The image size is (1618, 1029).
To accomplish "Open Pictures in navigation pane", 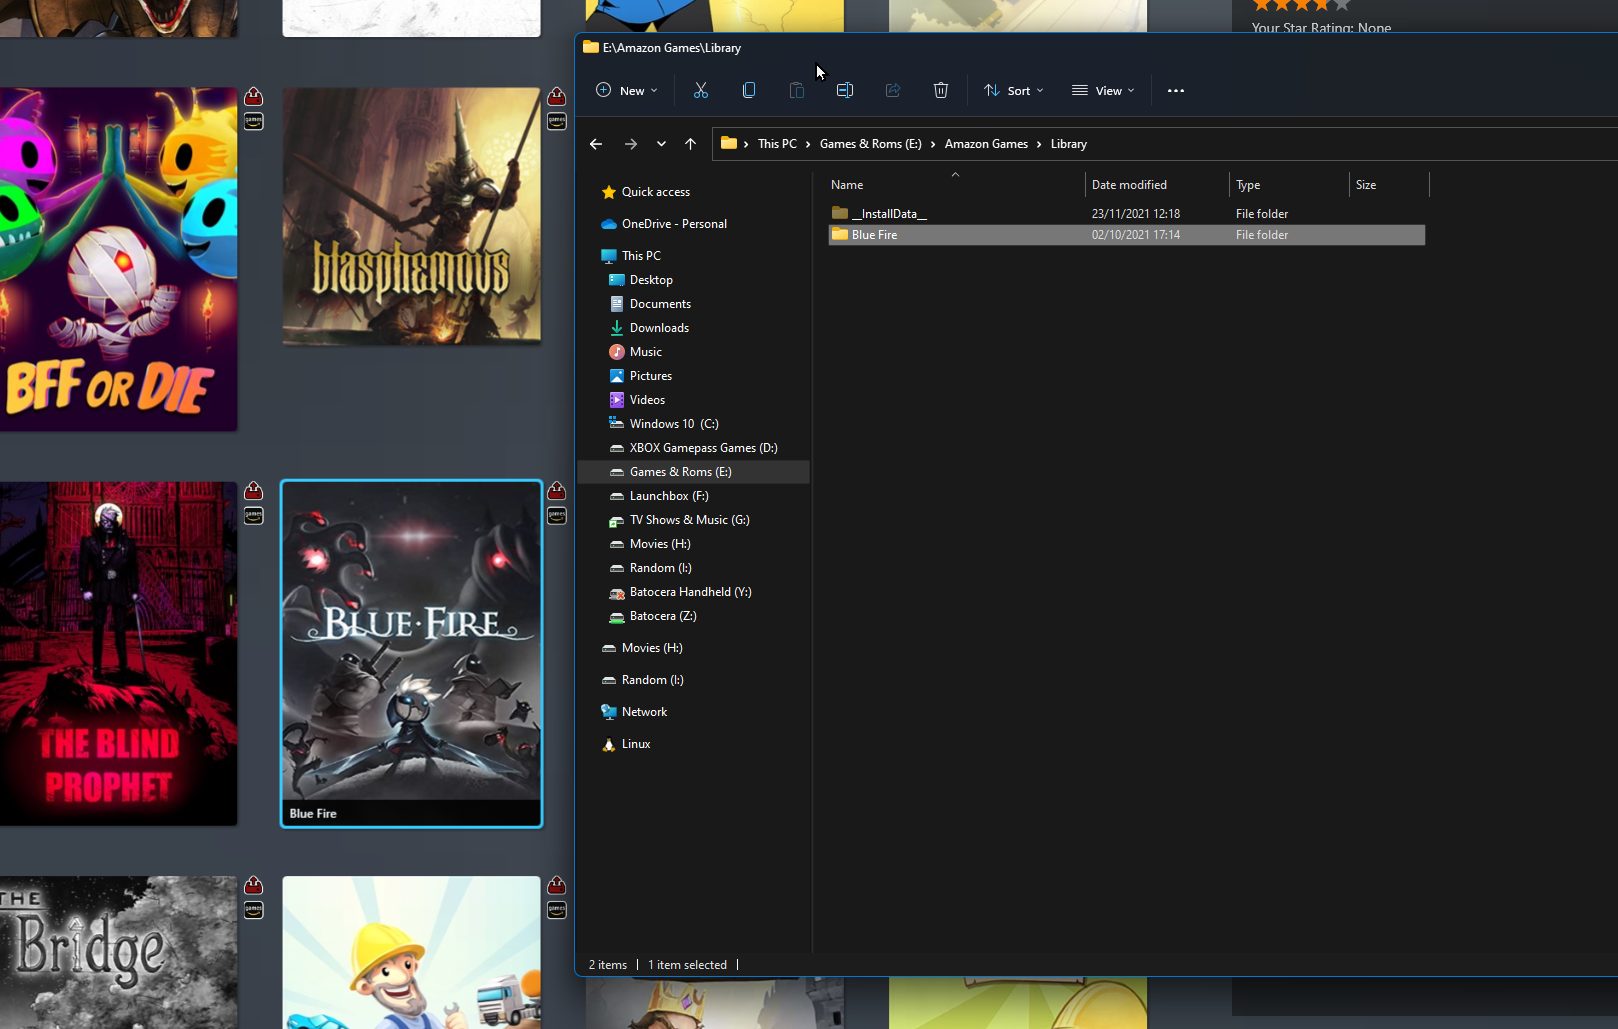I will 641,376.
